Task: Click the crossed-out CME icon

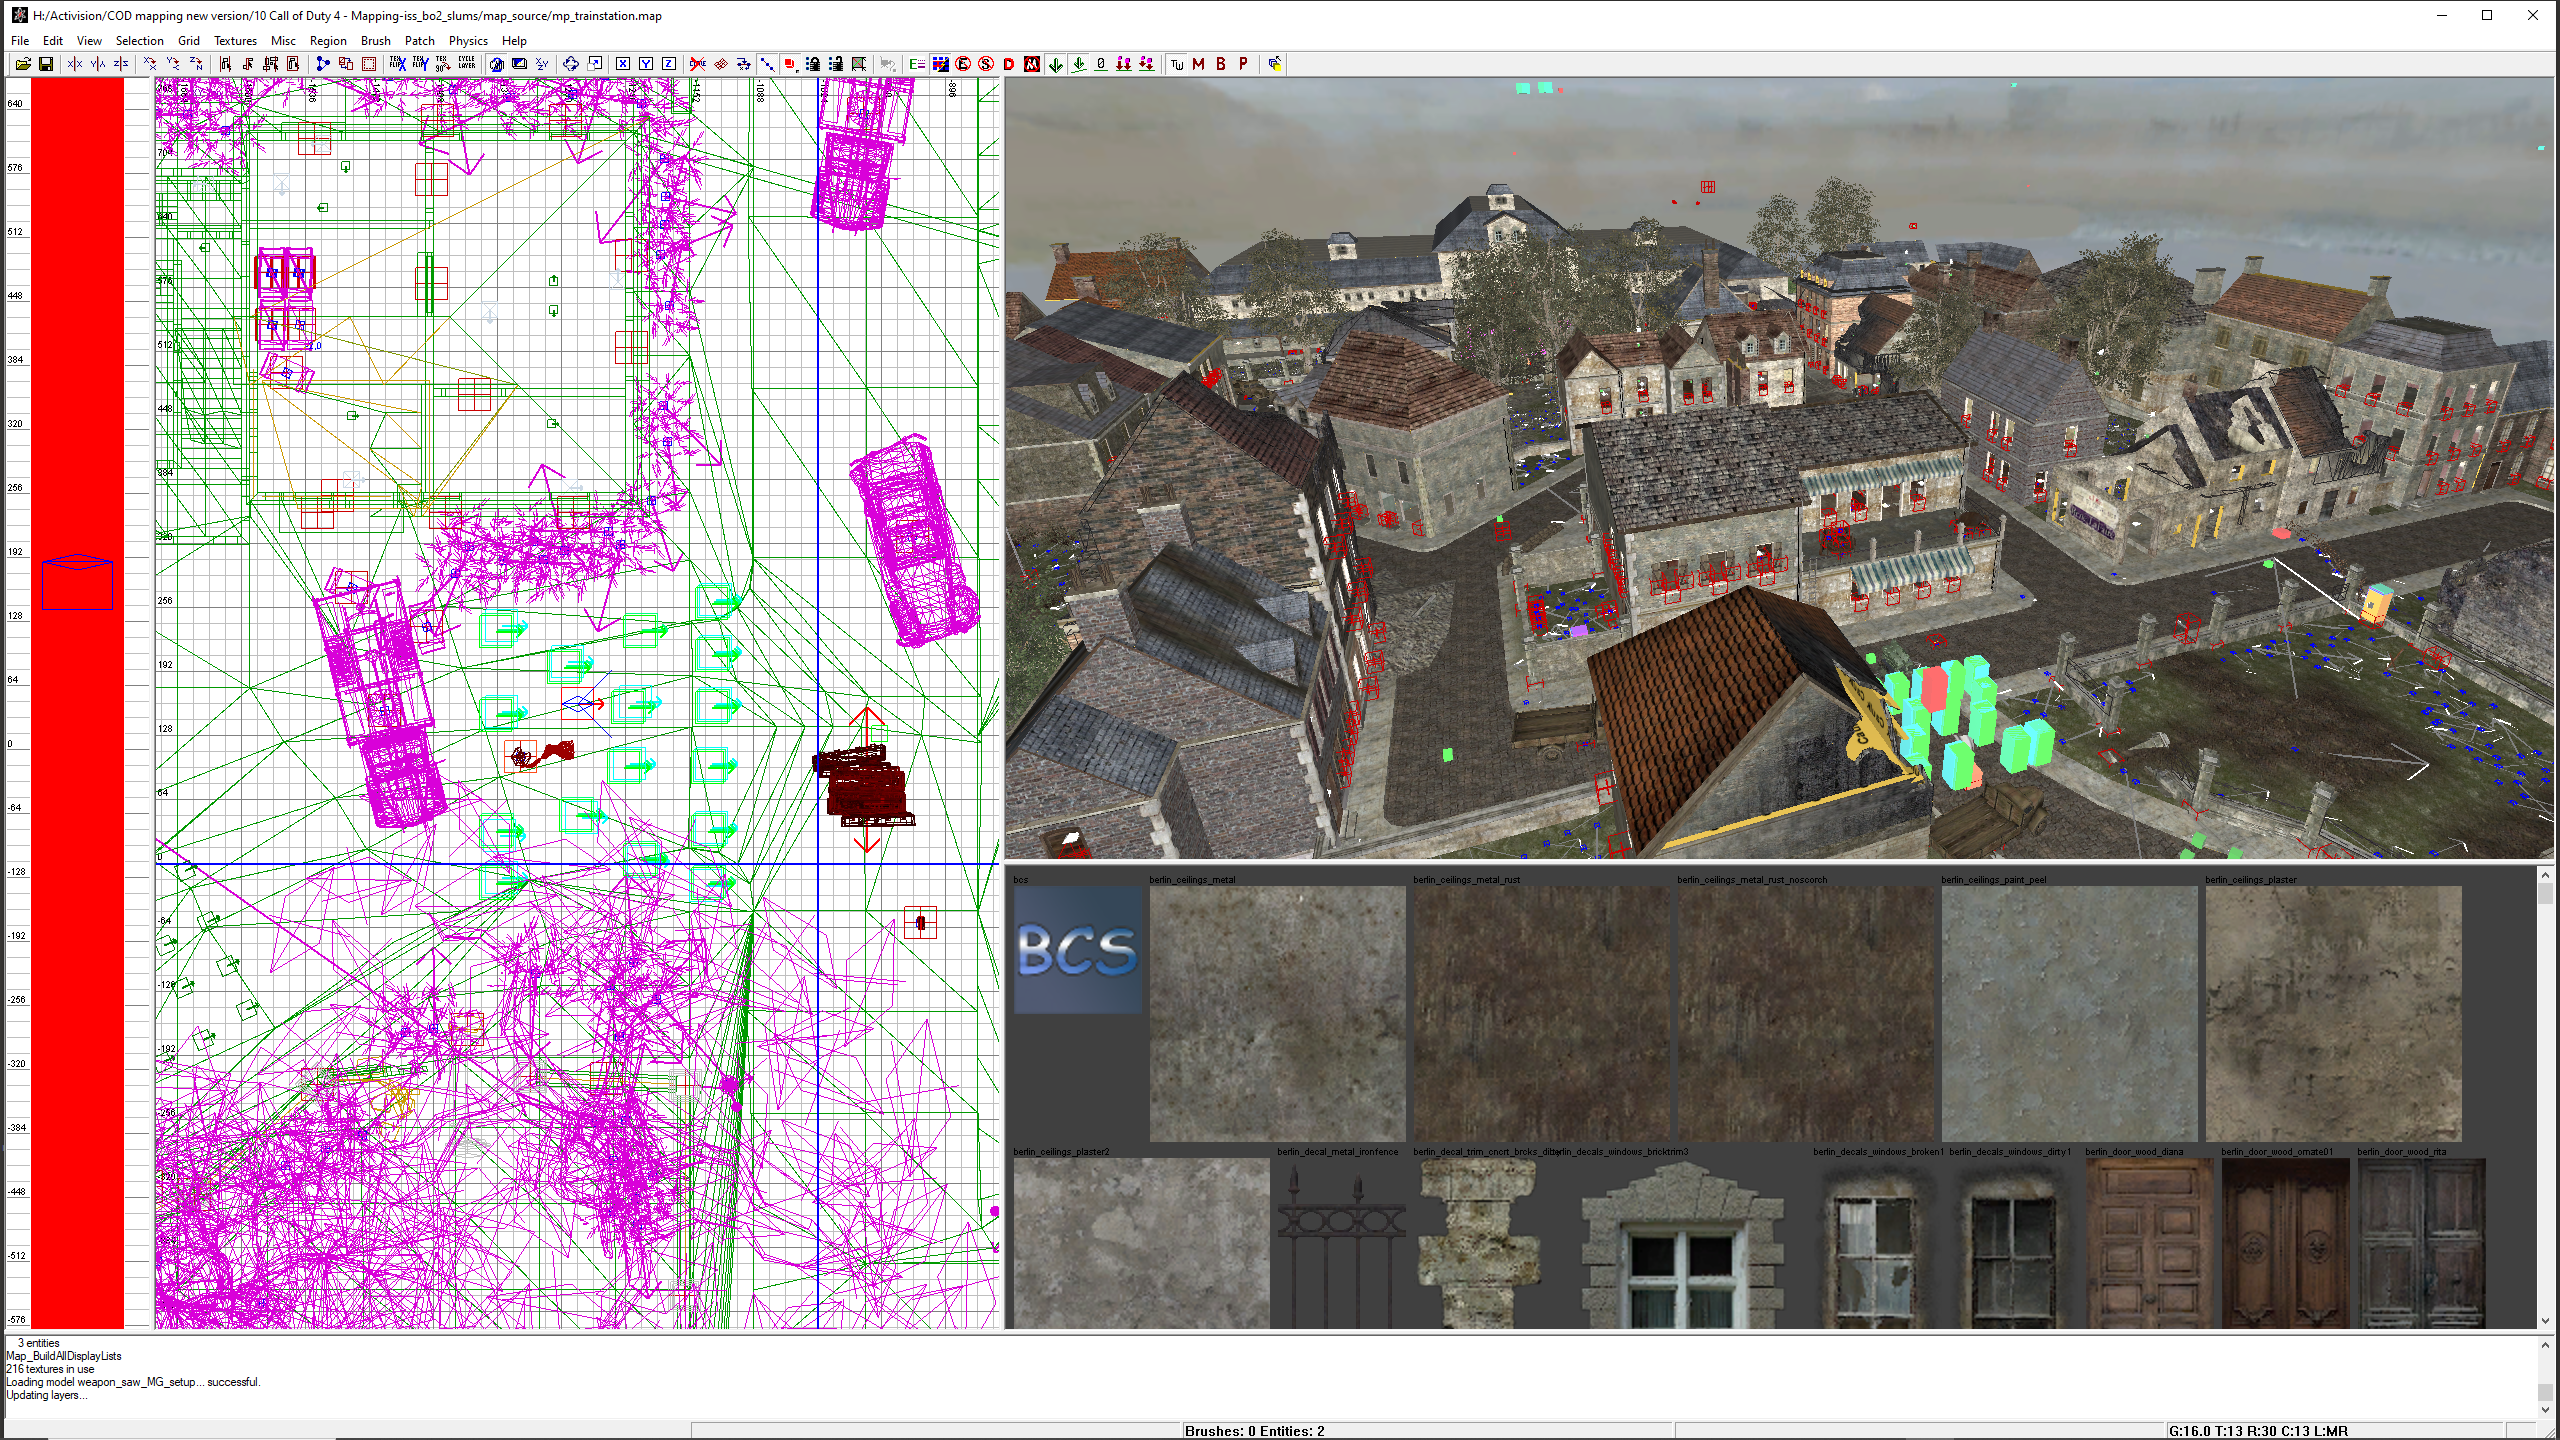Action: (698, 64)
